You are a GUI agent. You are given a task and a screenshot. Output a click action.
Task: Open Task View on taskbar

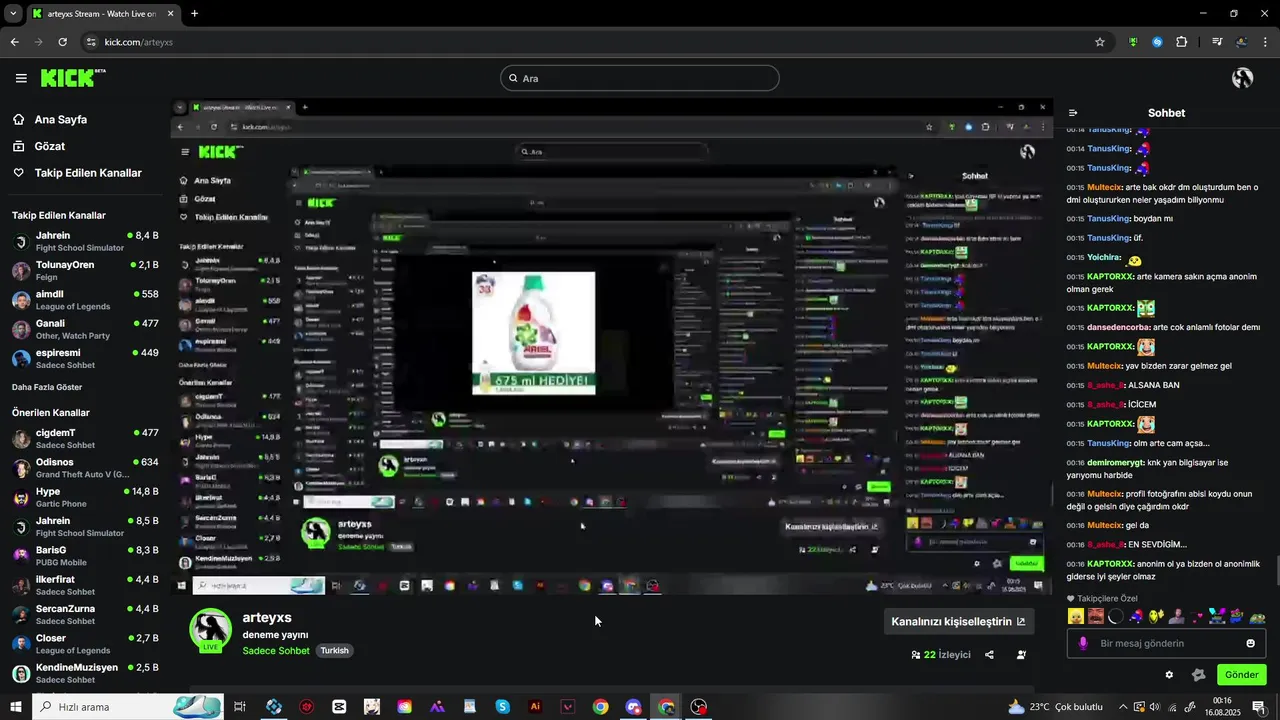[x=240, y=707]
